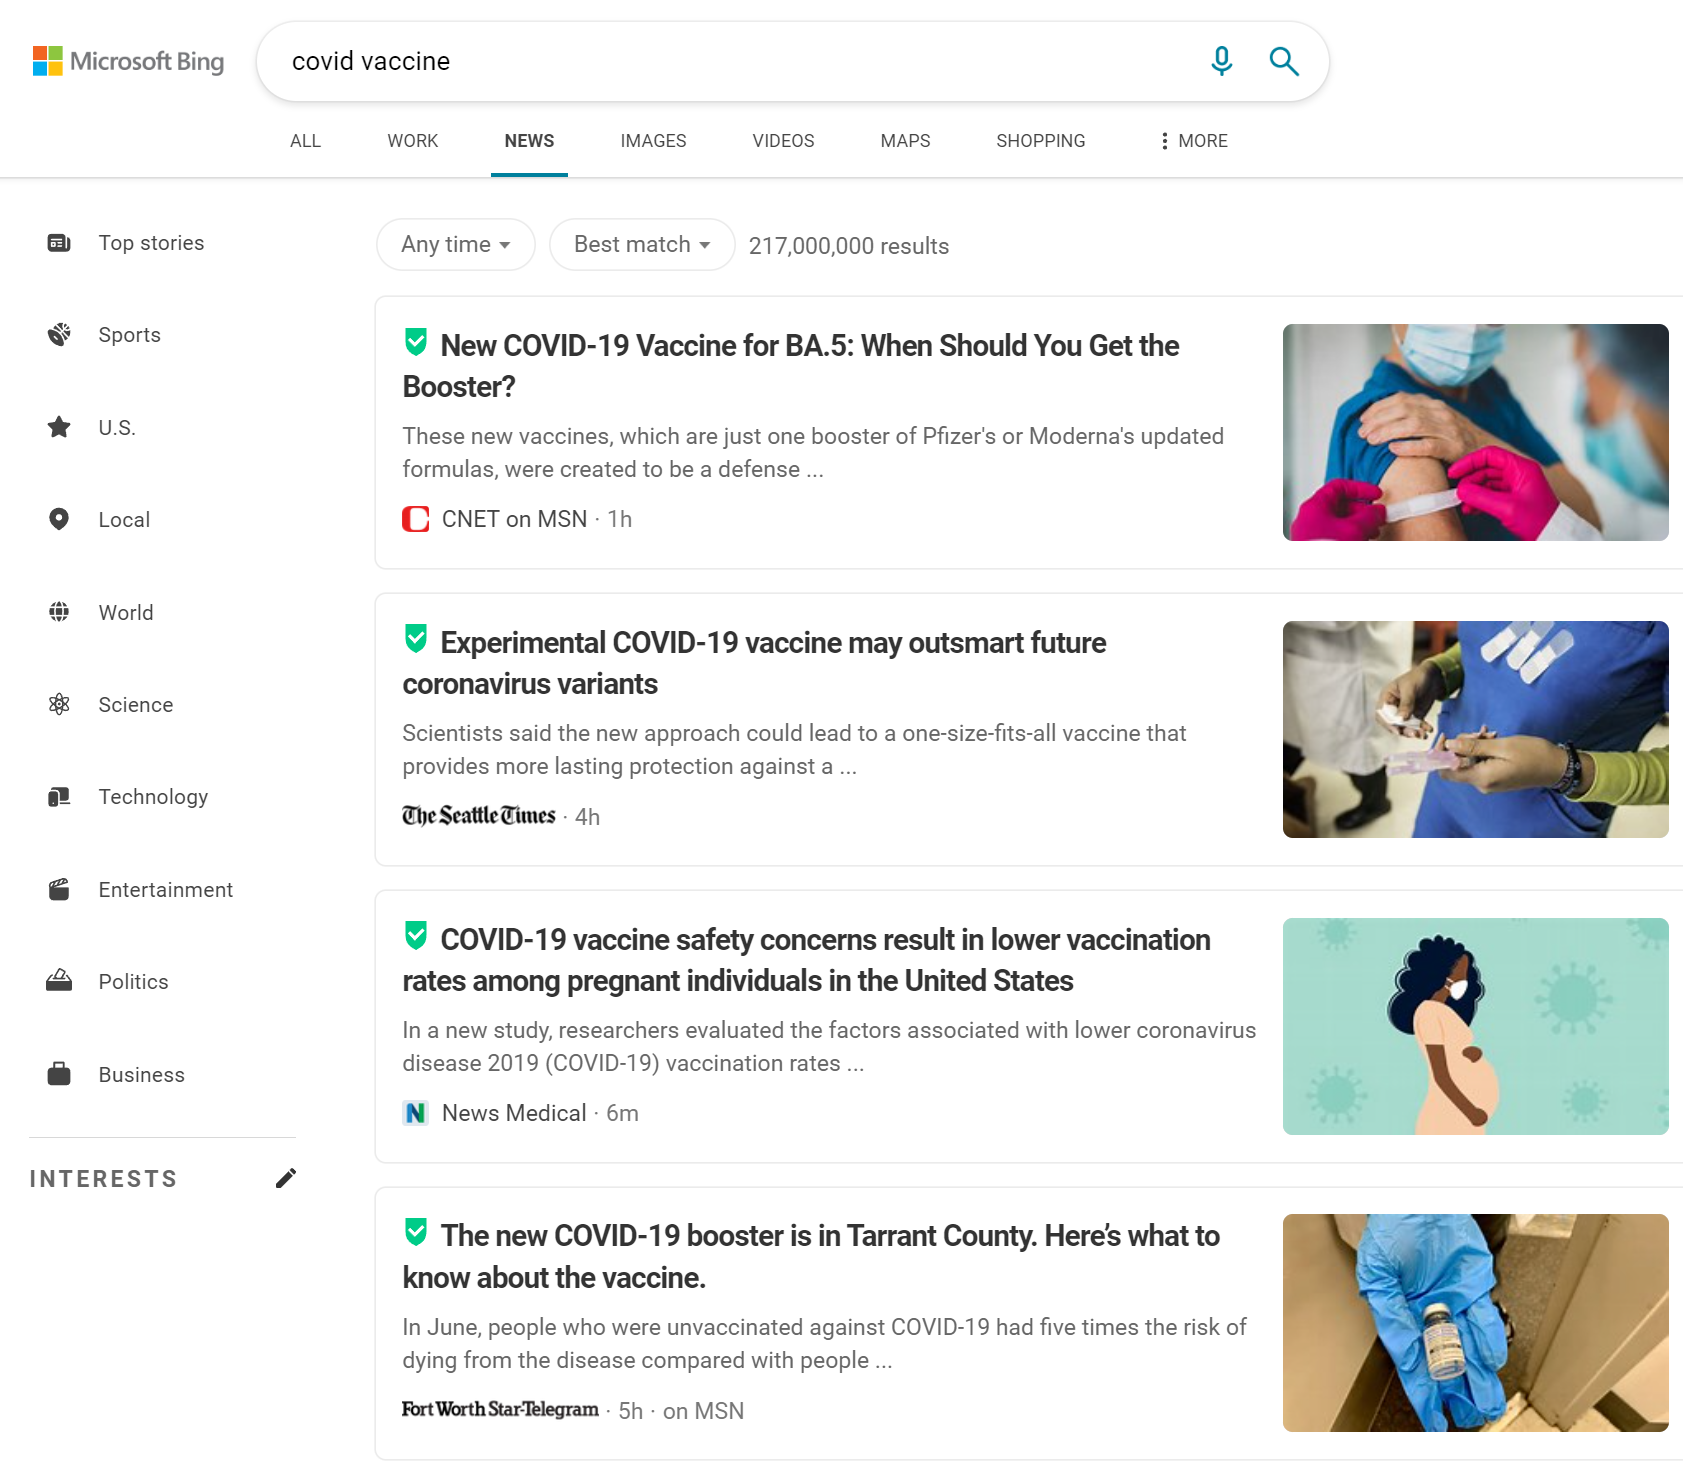This screenshot has height=1464, width=1683.
Task: Open the Politics news category
Action: tap(133, 982)
